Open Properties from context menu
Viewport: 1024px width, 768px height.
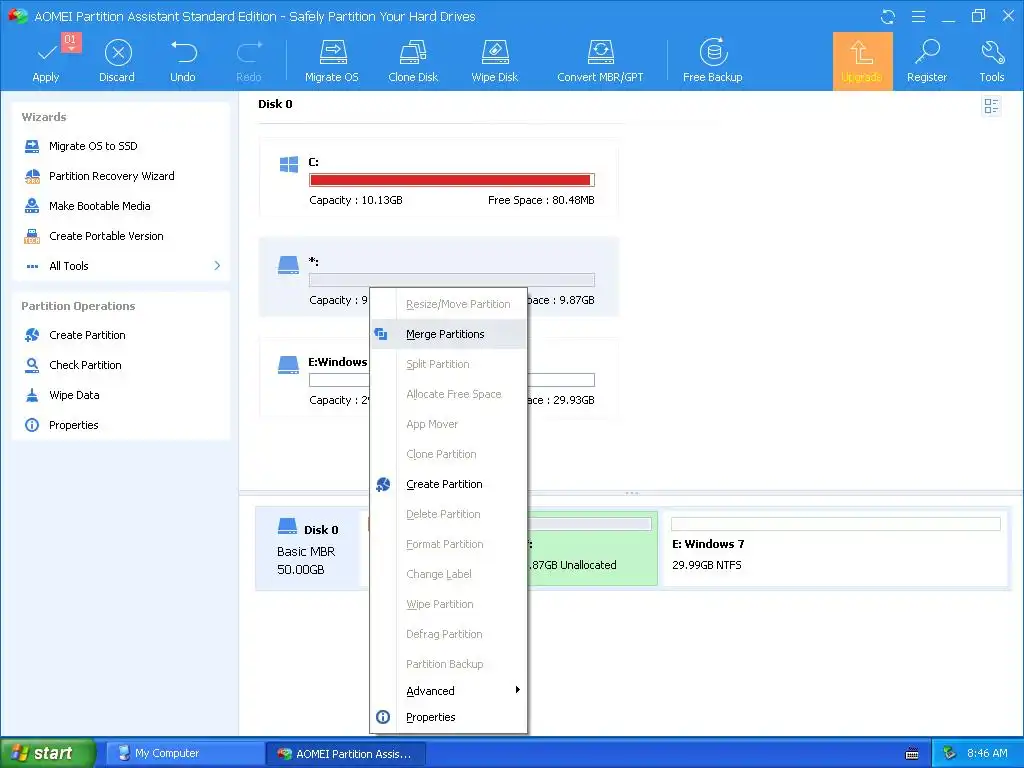coord(448,717)
